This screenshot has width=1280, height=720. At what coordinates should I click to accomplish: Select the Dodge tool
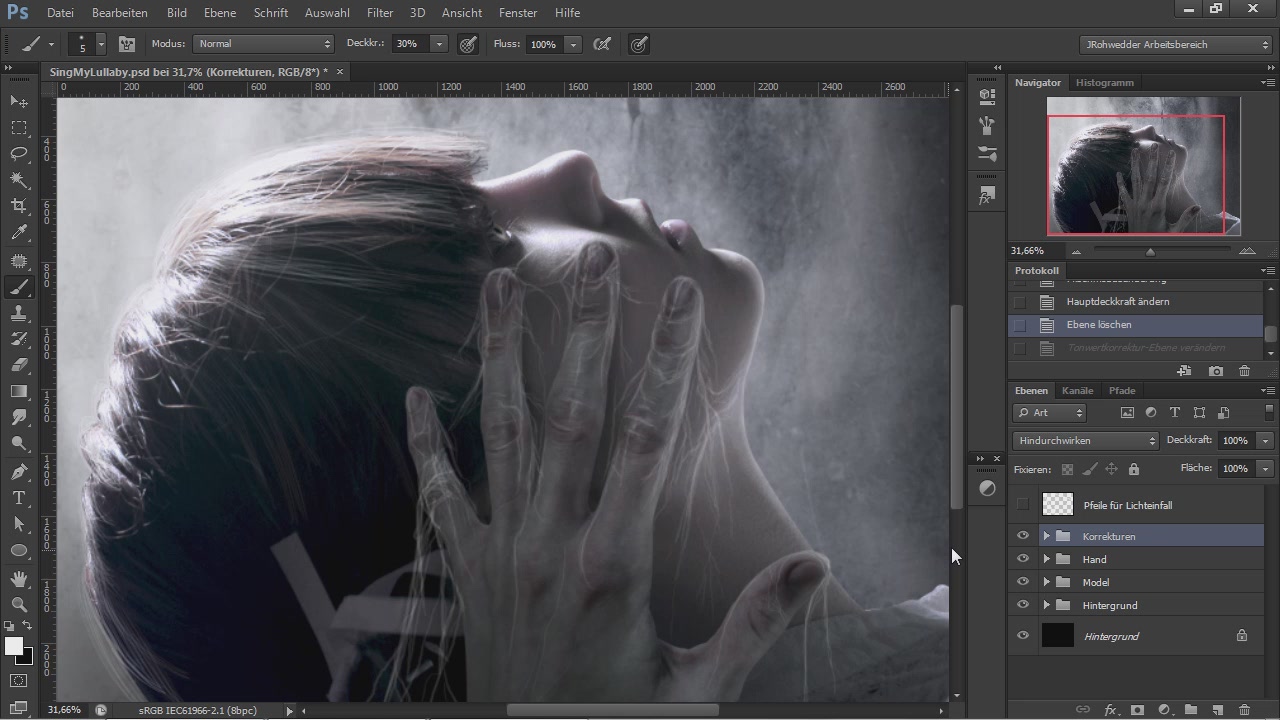19,444
